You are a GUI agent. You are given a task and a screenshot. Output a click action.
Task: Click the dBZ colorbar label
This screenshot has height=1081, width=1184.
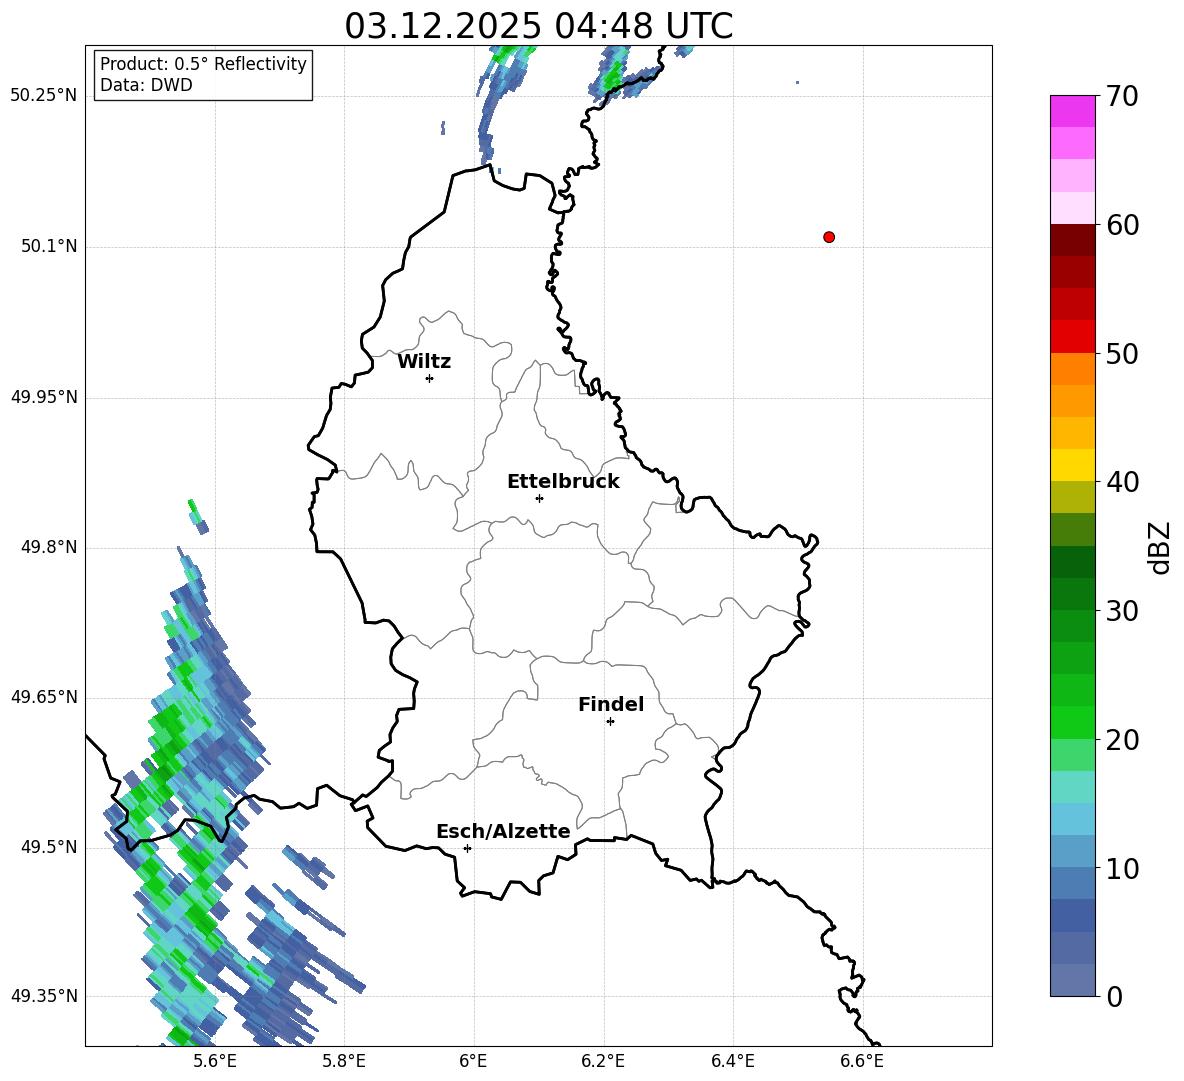pyautogui.click(x=1159, y=547)
